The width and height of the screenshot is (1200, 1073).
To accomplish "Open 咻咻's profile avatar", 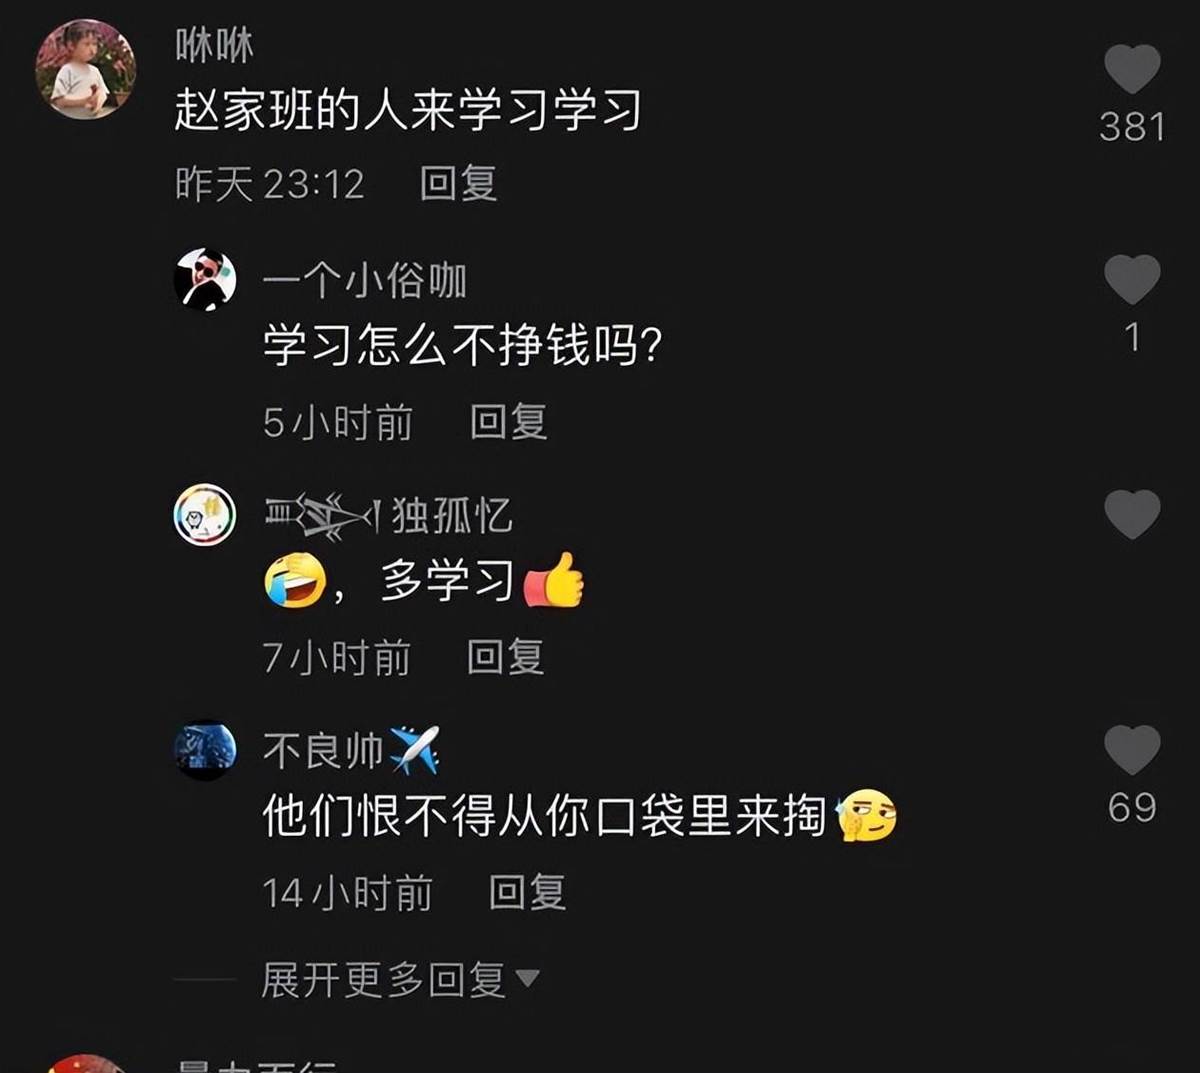I will (85, 69).
